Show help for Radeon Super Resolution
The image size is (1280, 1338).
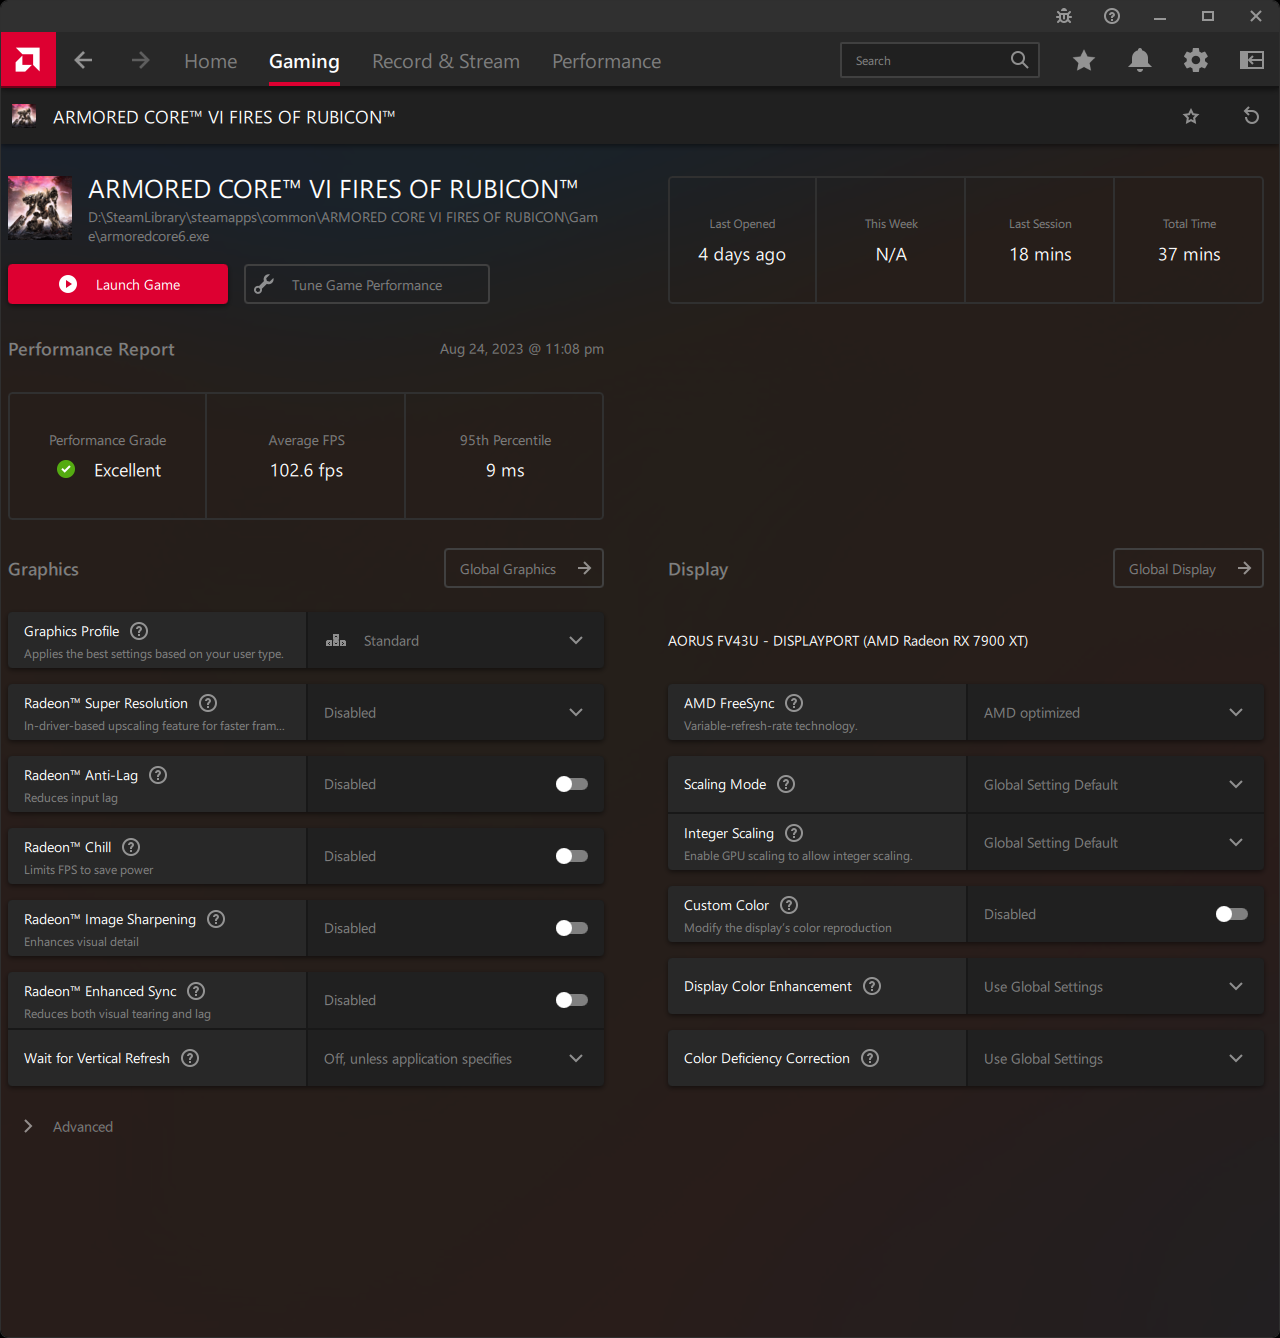[x=208, y=703]
